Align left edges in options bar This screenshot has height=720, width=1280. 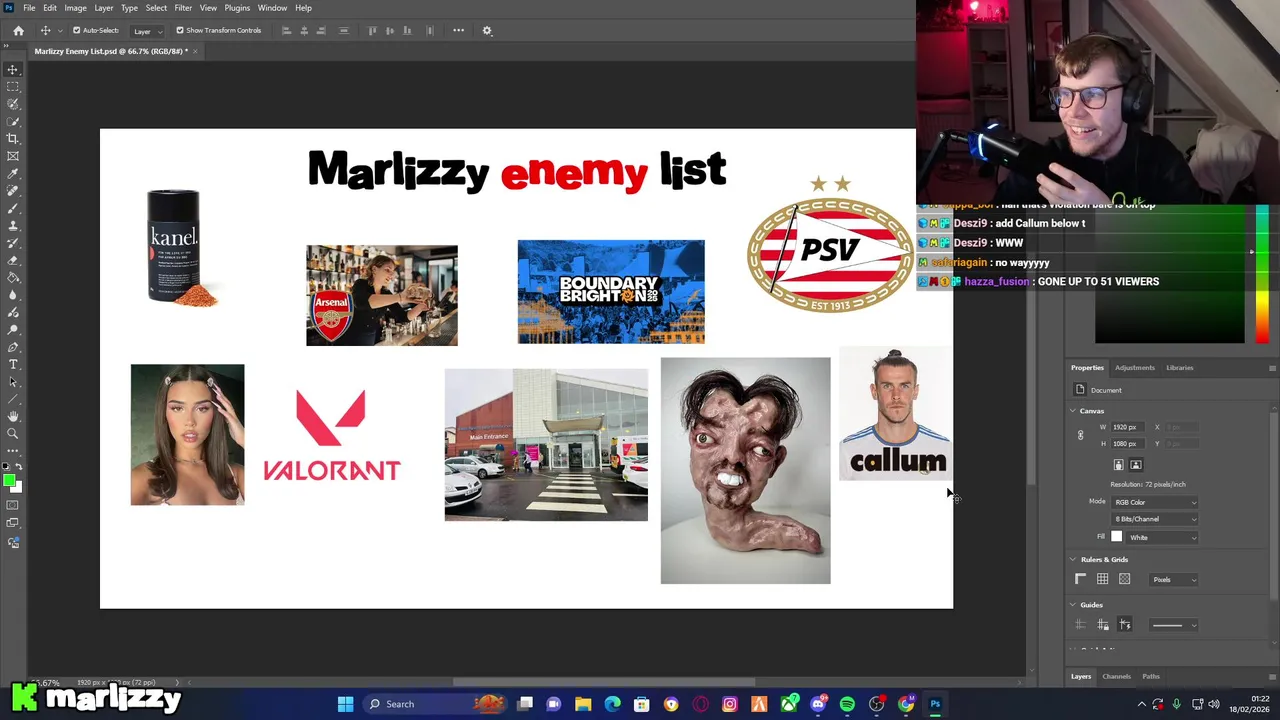tap(286, 30)
